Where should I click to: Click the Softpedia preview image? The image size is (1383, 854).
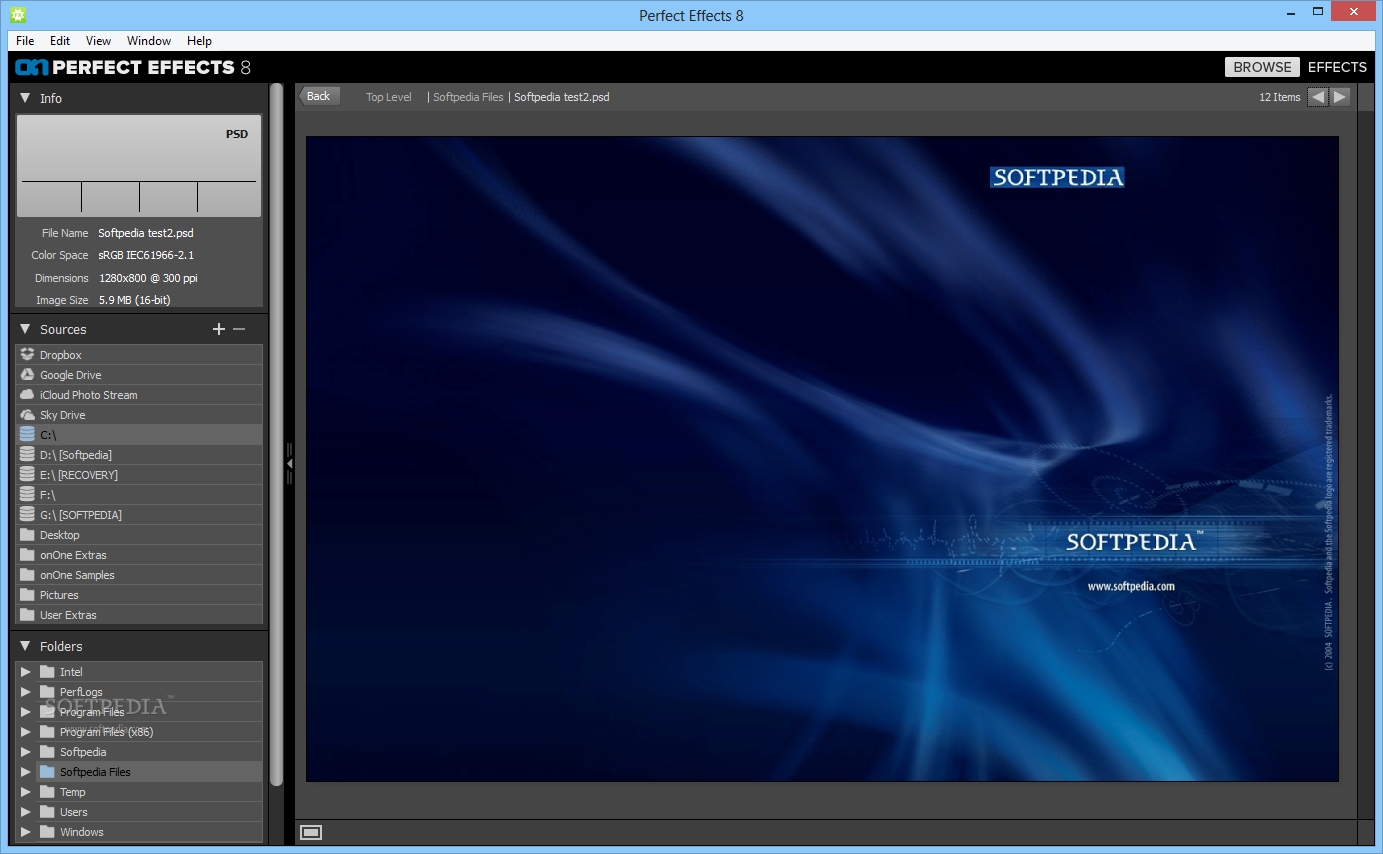(822, 459)
